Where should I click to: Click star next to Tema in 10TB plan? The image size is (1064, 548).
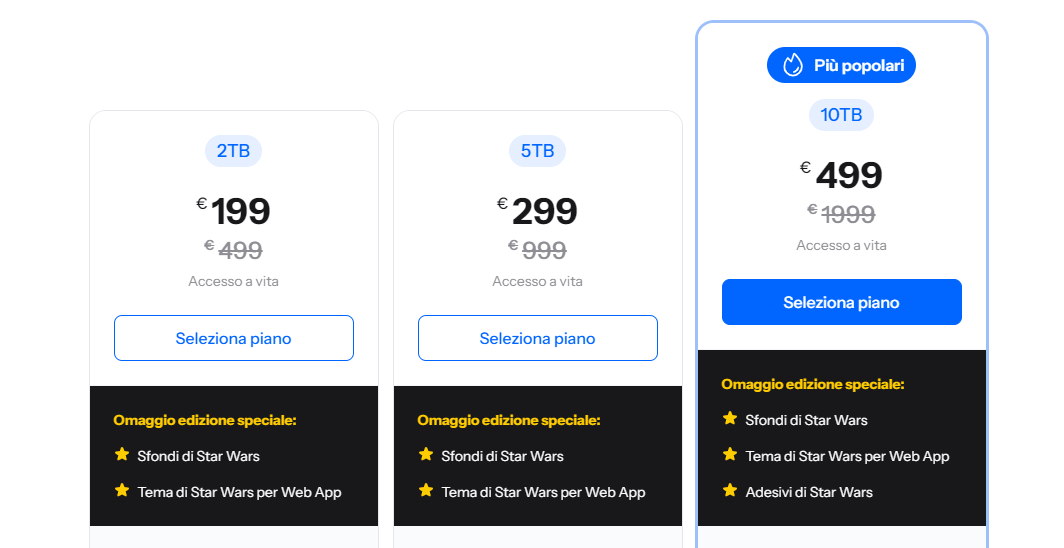(x=730, y=455)
